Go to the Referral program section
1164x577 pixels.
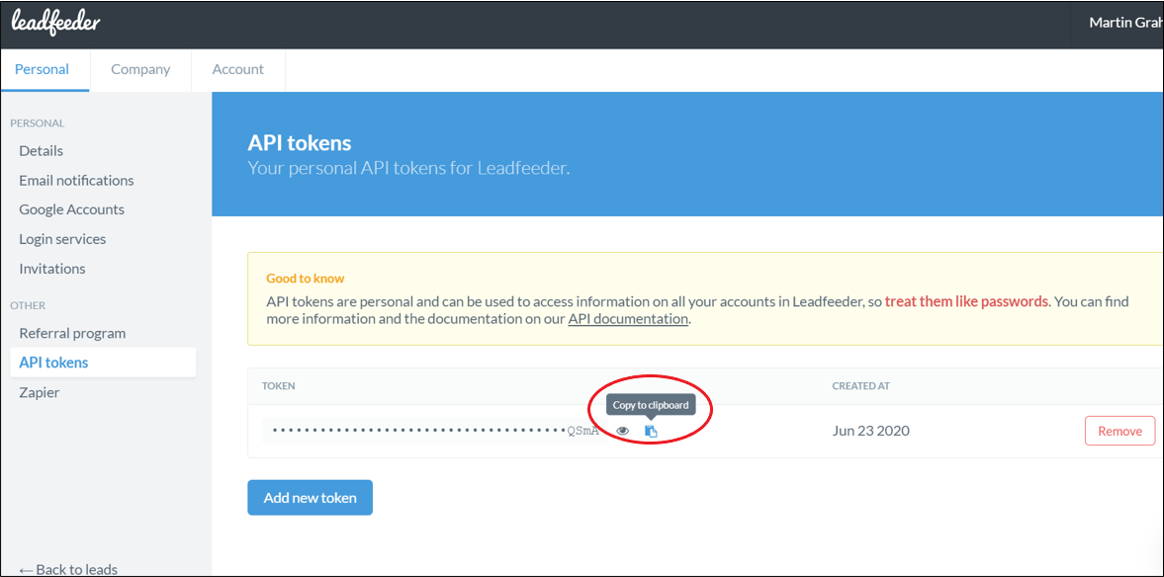click(x=72, y=332)
